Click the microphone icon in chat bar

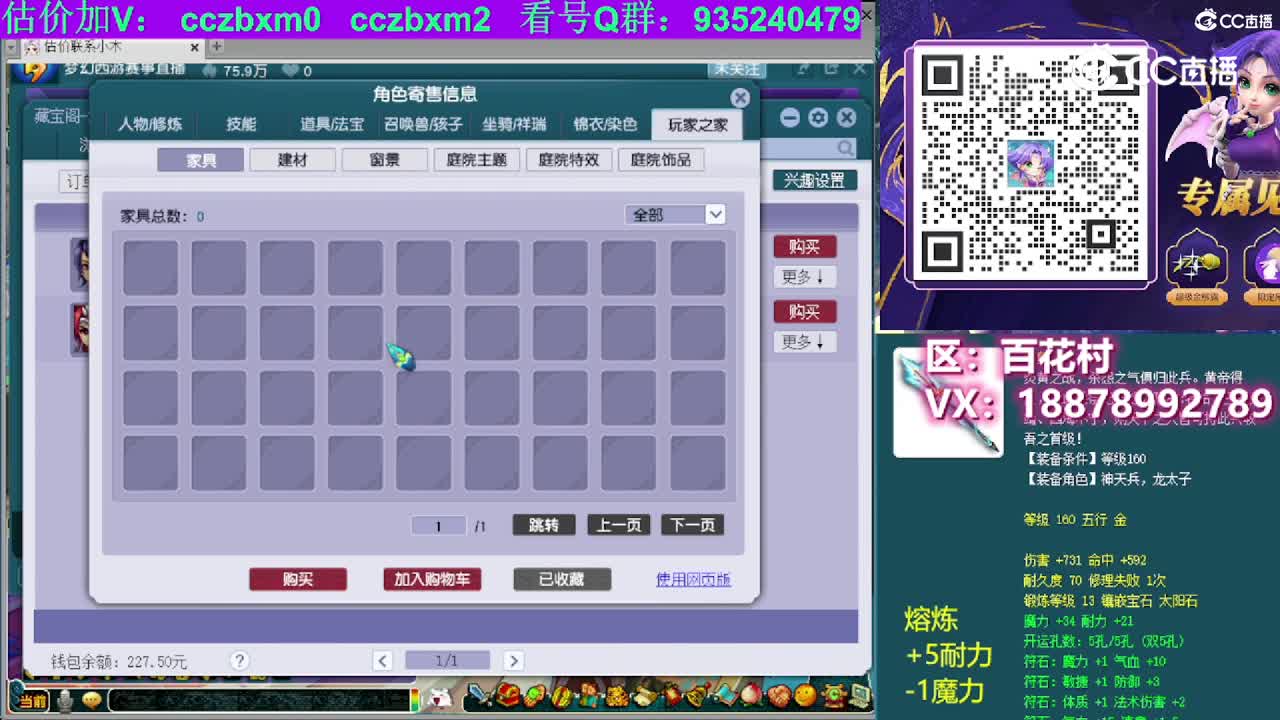(x=65, y=700)
